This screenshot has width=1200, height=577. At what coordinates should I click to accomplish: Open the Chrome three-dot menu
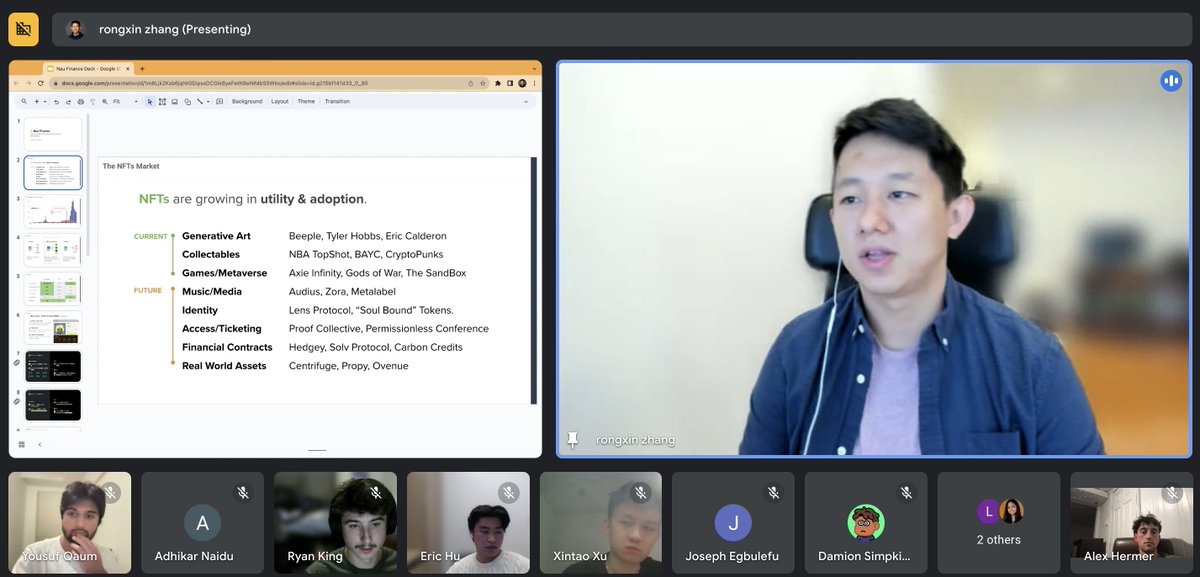534,83
